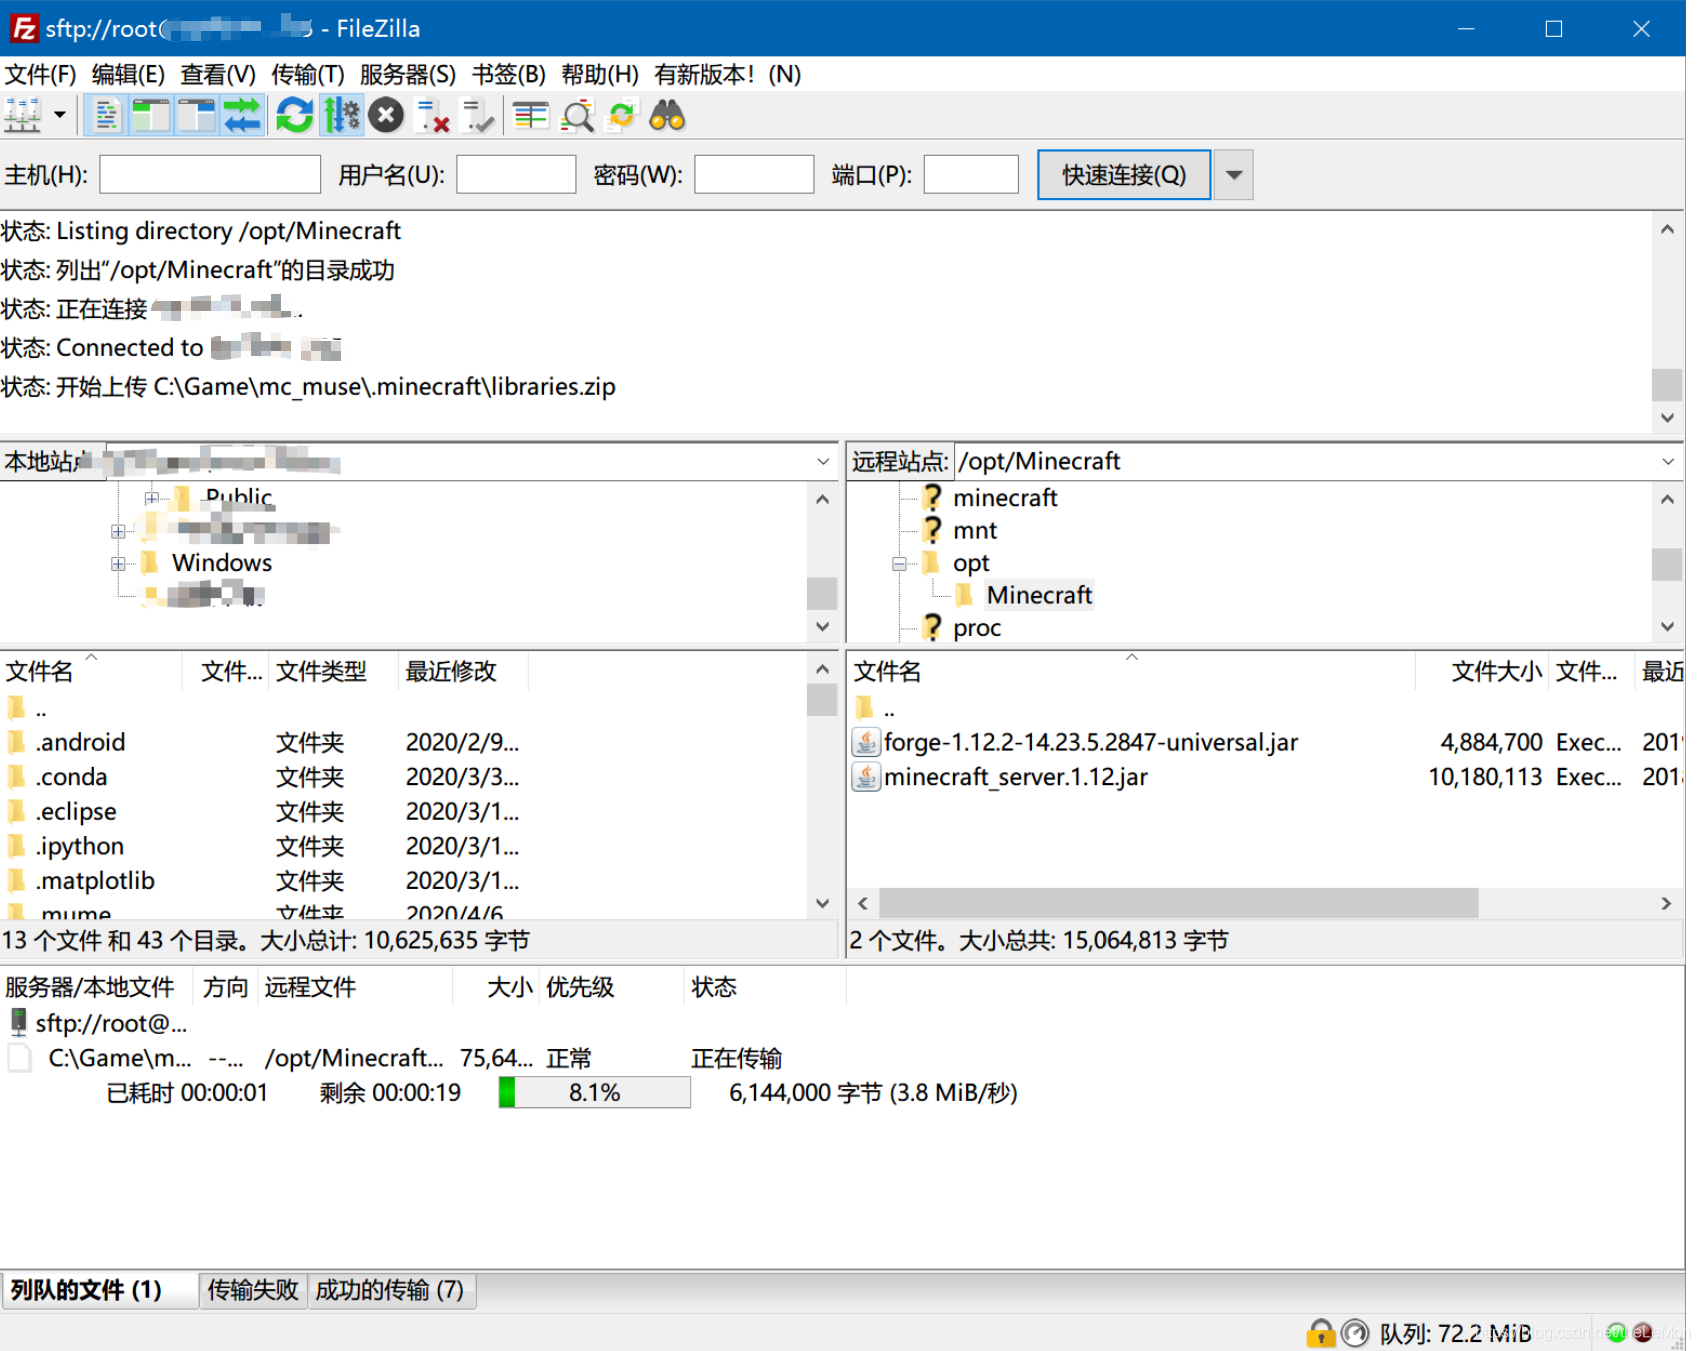This screenshot has height=1351, width=1700.
Task: Click the remote file list horizontal scrollbar
Action: click(x=1179, y=904)
